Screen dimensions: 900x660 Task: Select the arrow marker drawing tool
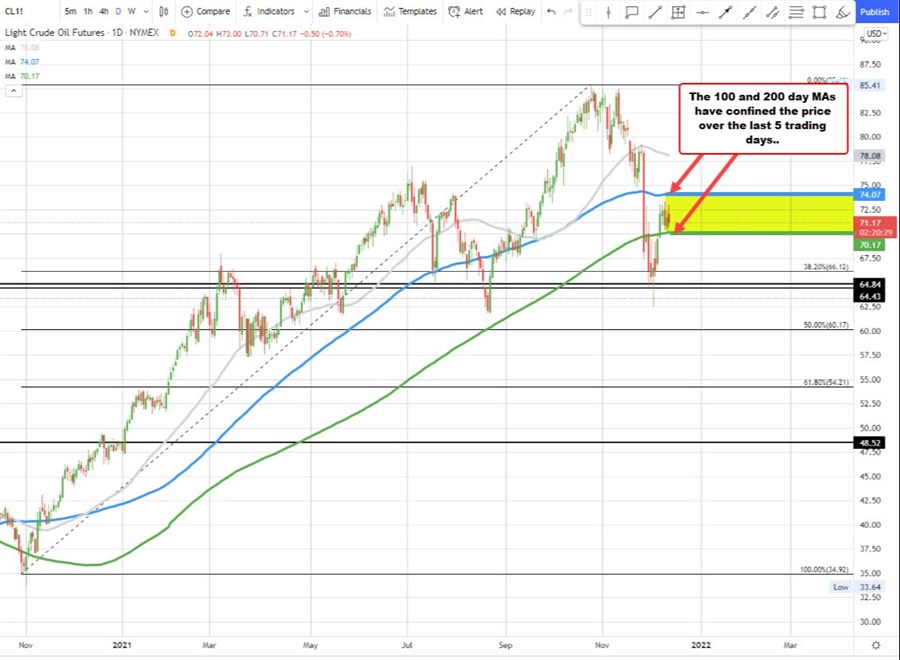click(x=726, y=12)
